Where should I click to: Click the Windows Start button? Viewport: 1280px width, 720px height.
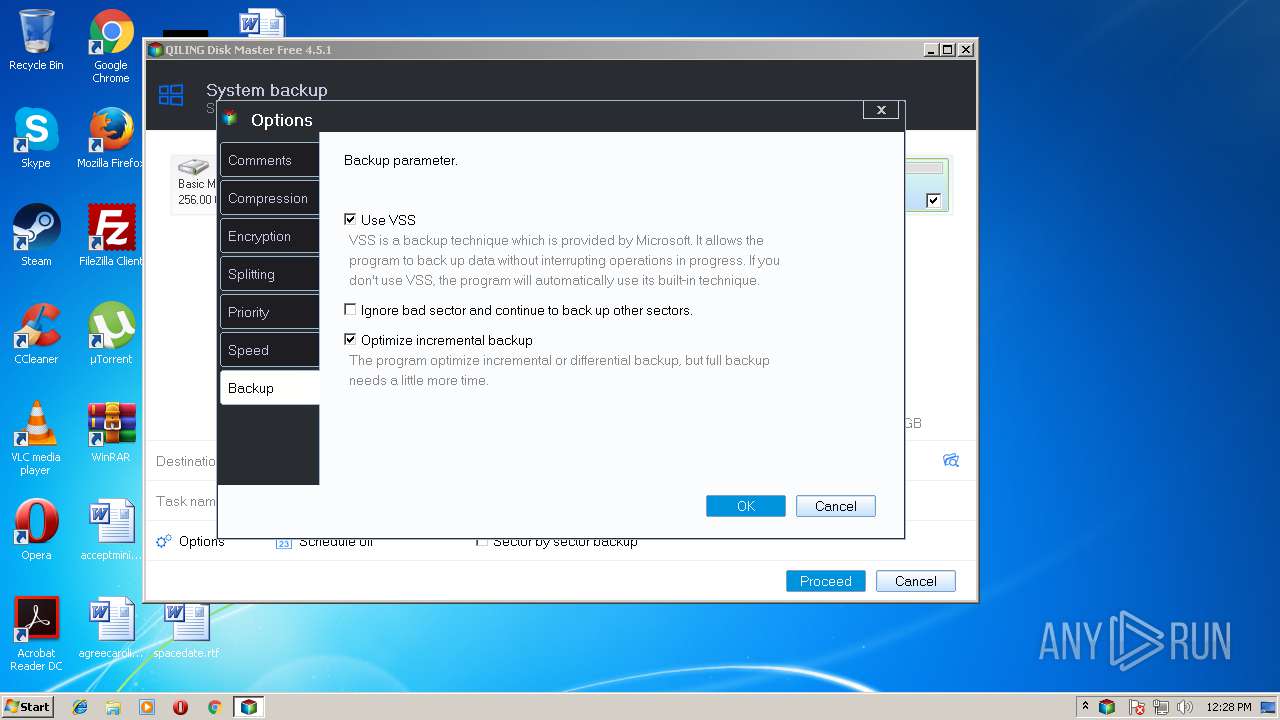click(x=27, y=706)
